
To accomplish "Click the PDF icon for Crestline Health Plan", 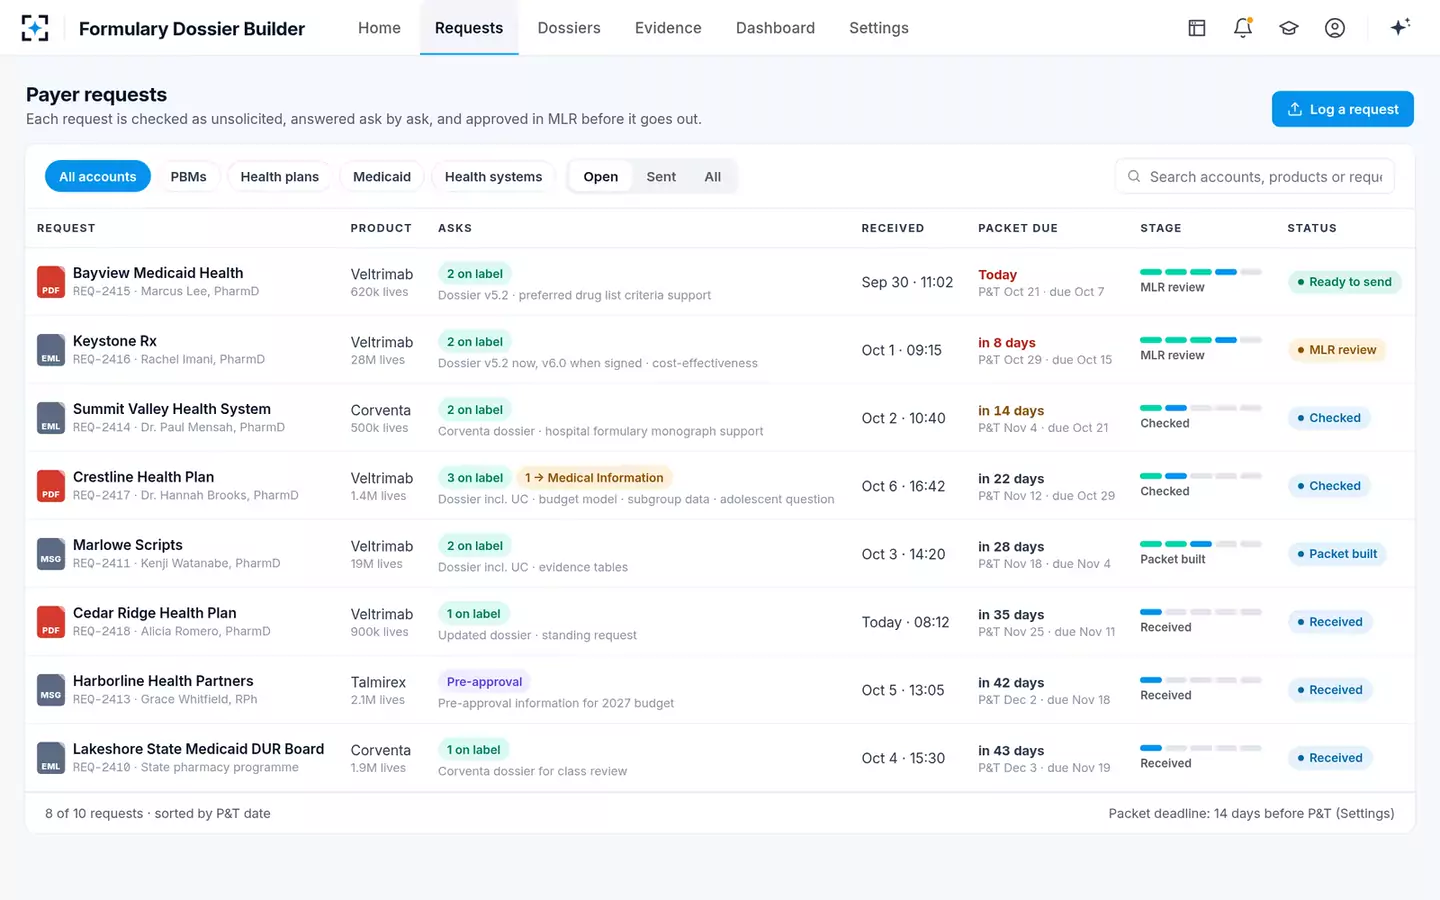I will coord(51,486).
